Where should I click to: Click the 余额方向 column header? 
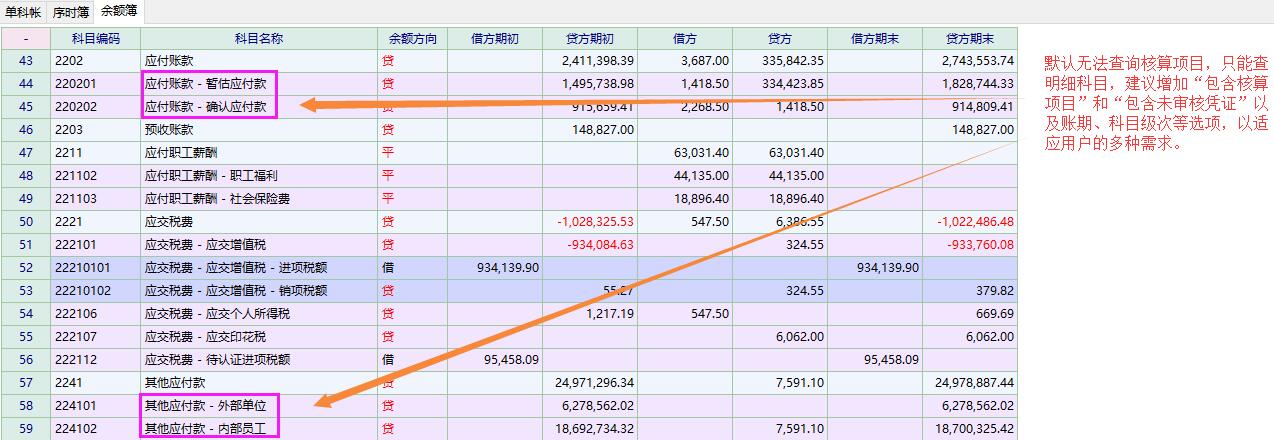(x=412, y=38)
